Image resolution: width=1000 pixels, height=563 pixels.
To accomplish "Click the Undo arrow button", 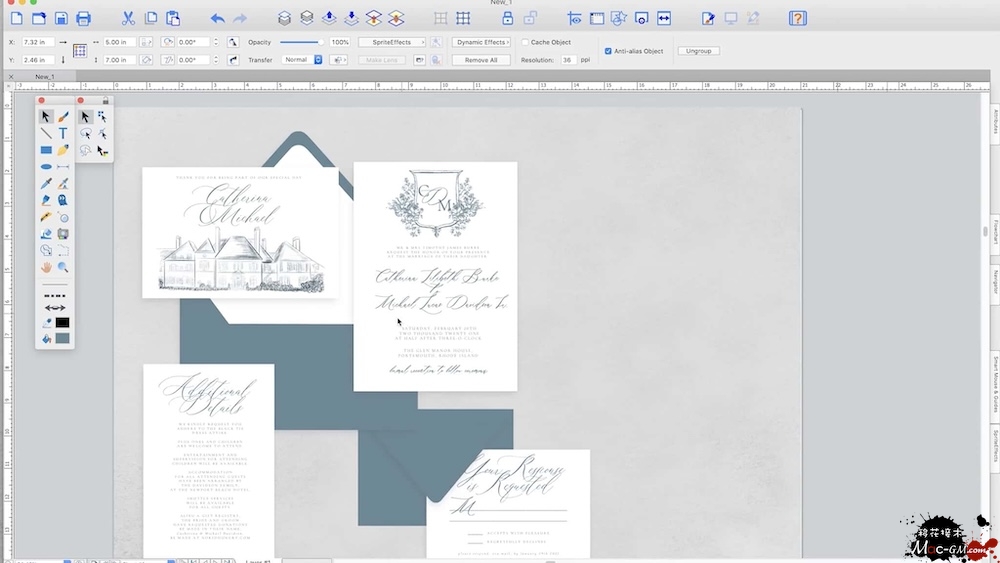I will pos(217,18).
